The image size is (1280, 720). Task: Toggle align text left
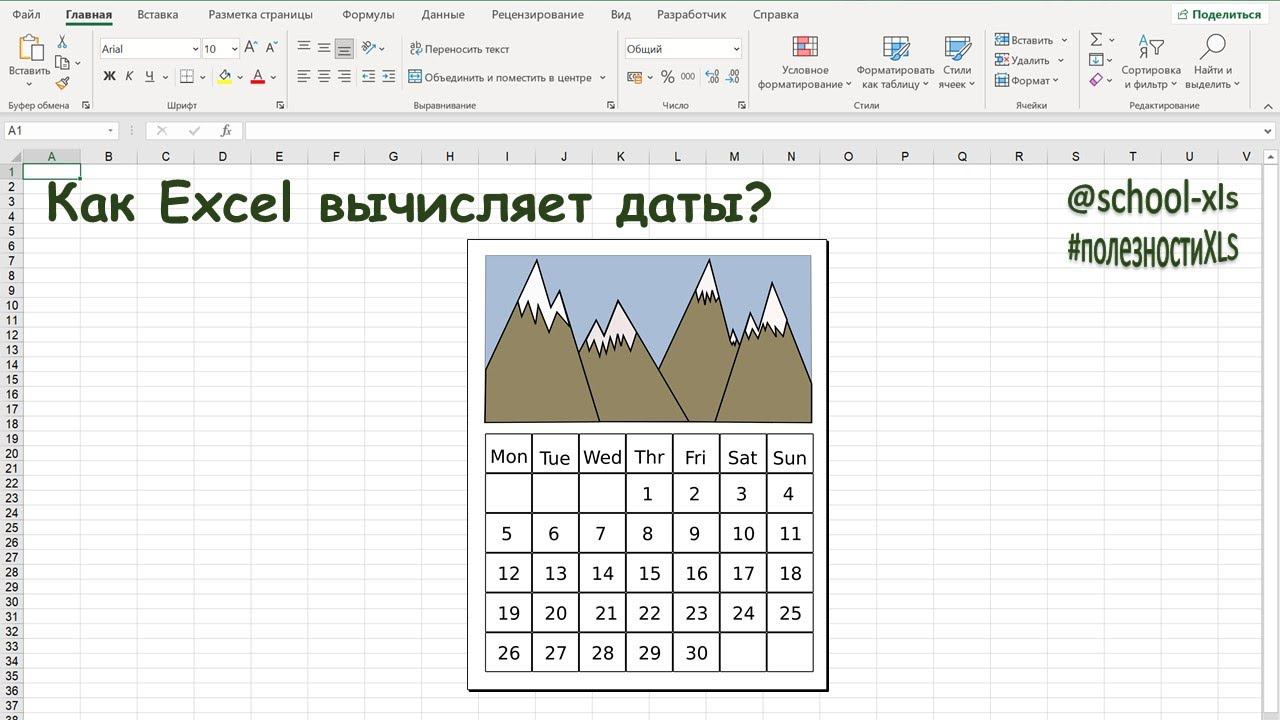[304, 76]
